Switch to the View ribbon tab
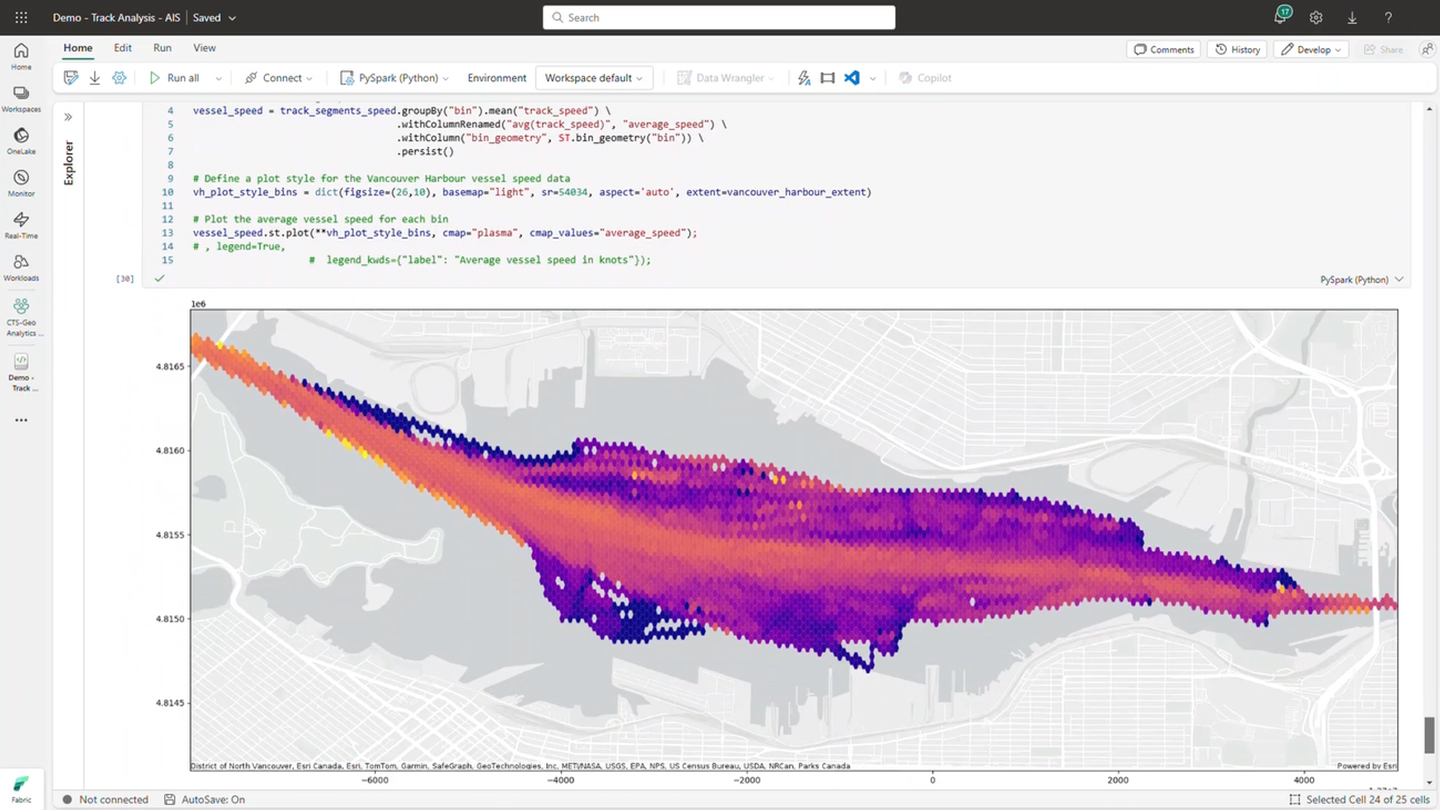 point(204,48)
